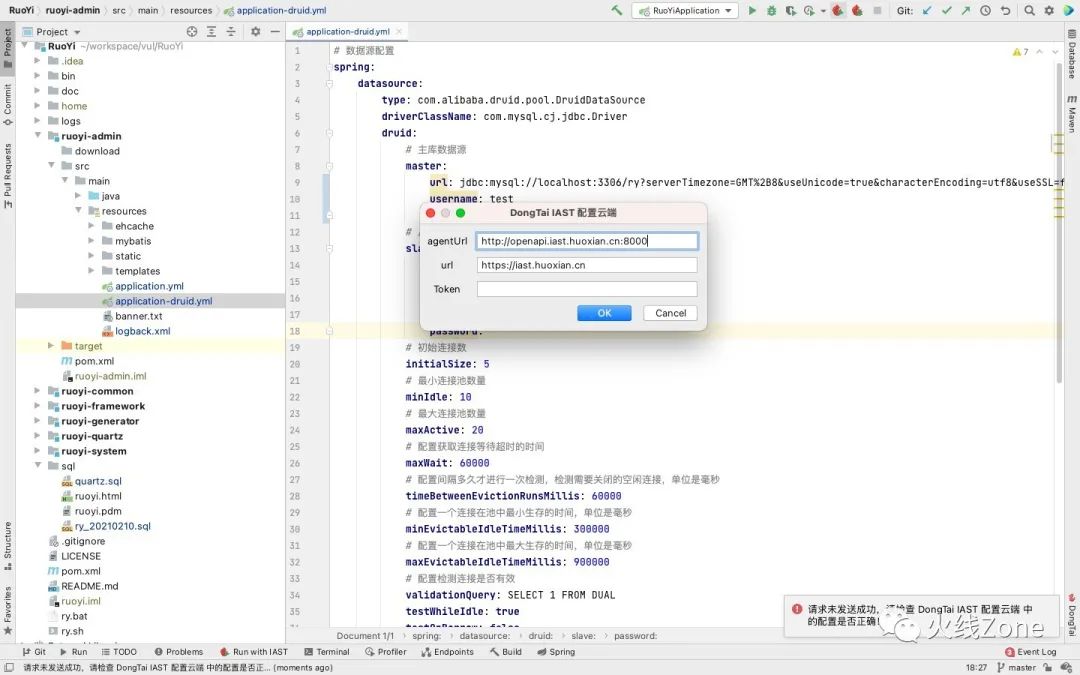Select application.yml in project tree

pos(149,286)
